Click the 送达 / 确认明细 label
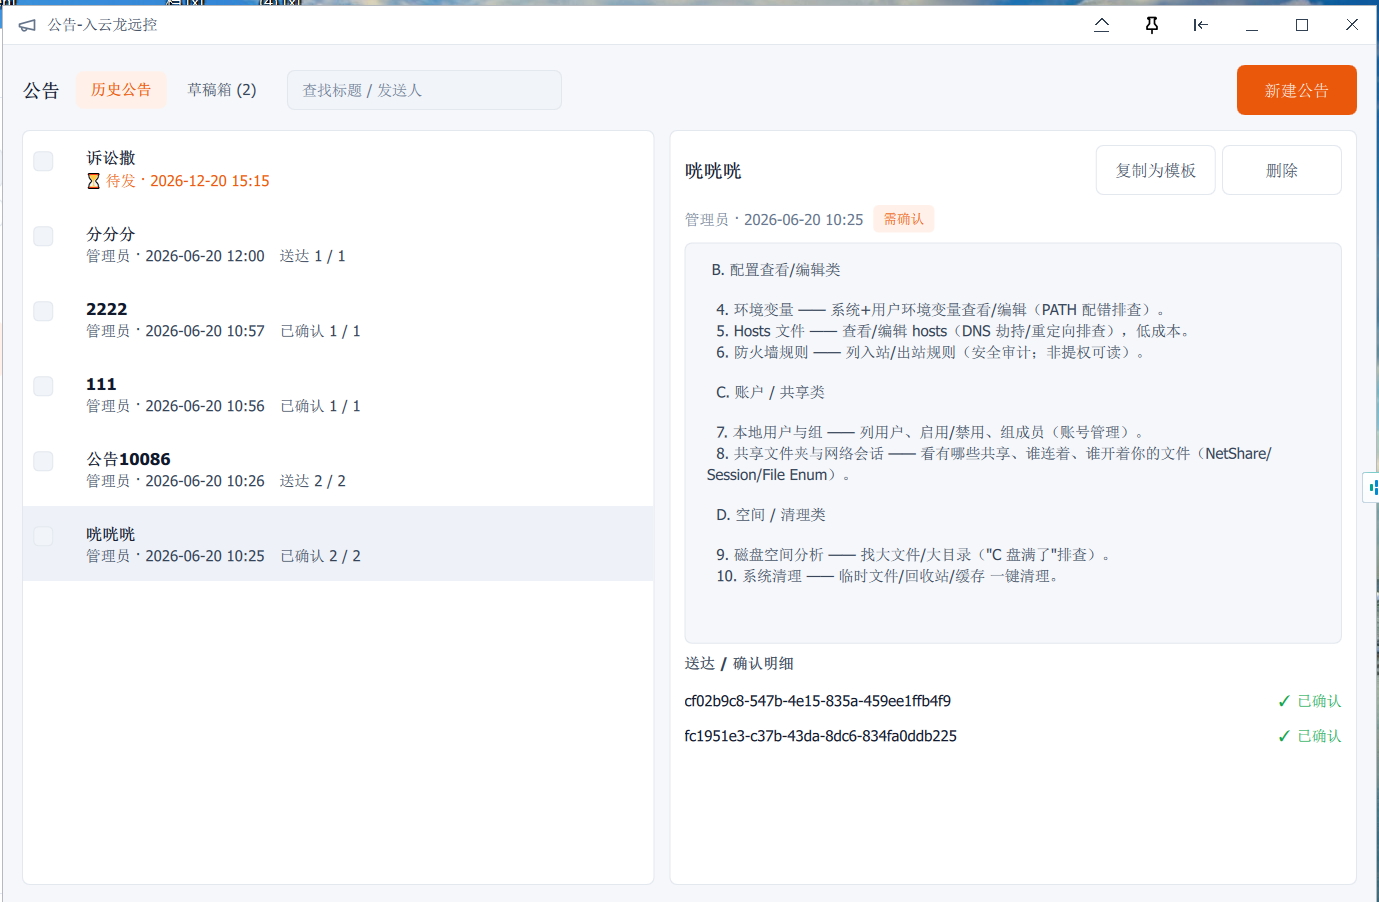The image size is (1379, 902). [x=739, y=664]
